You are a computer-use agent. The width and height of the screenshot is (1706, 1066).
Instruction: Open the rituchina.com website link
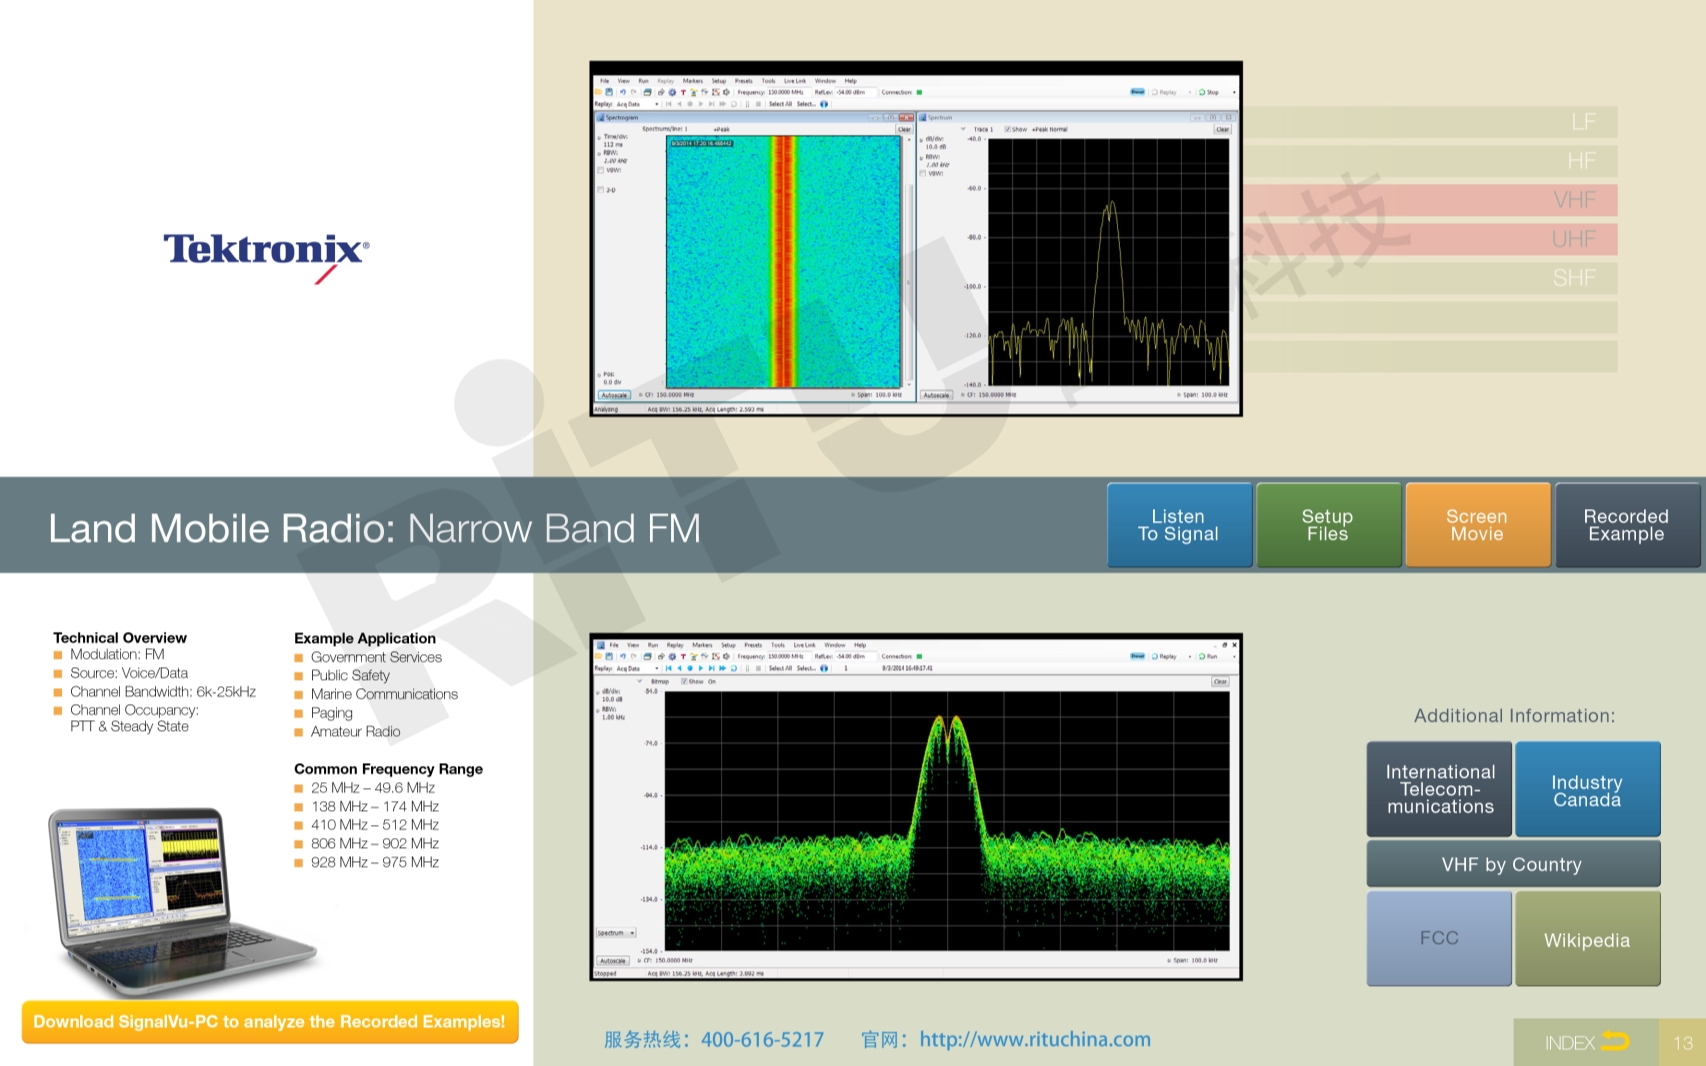tap(1034, 1040)
